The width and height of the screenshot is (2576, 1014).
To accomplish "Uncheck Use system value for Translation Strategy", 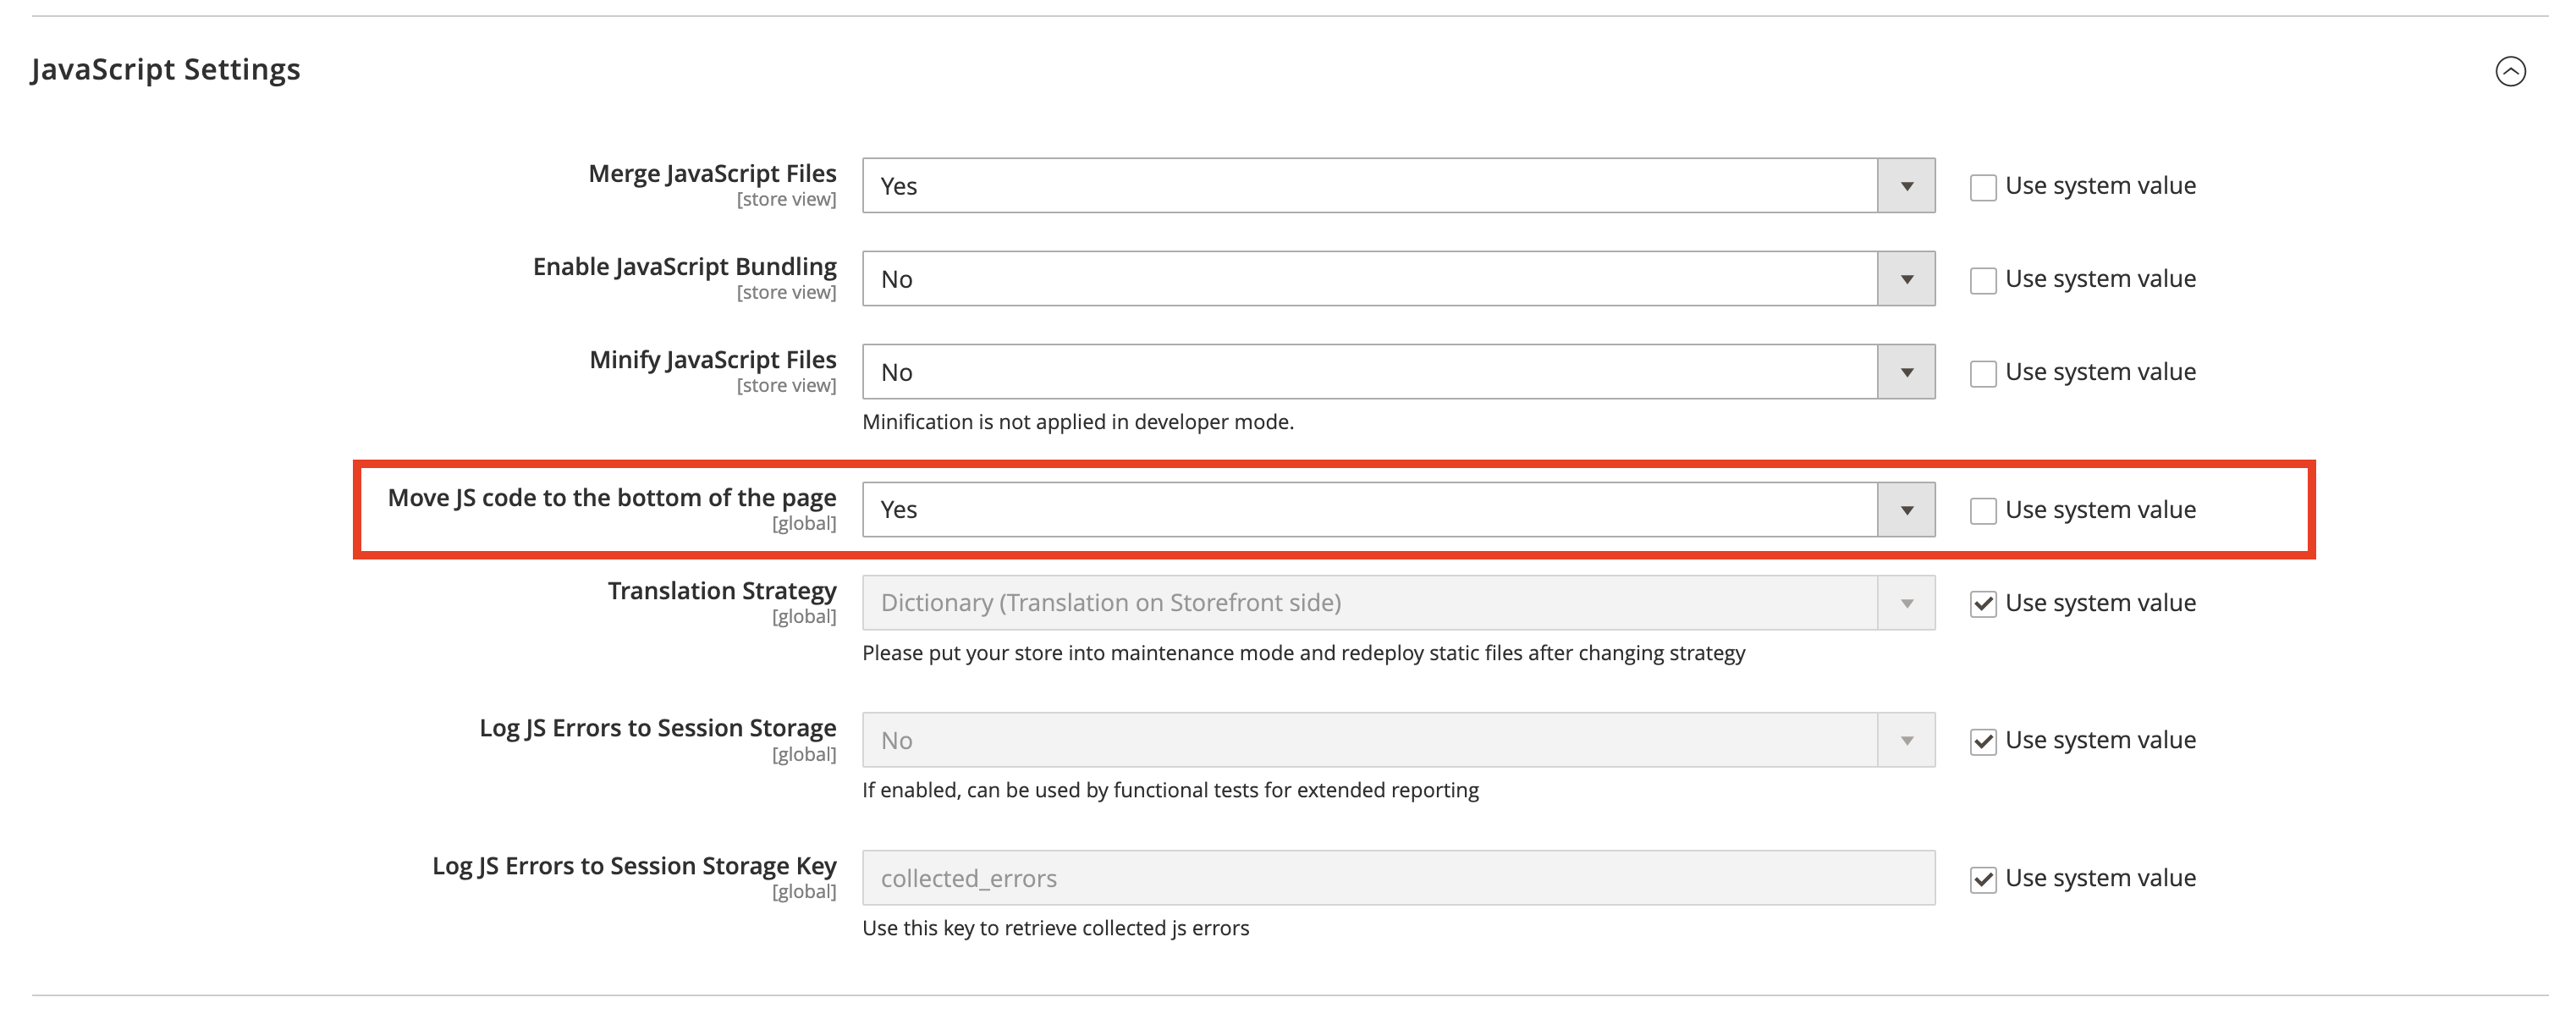I will coord(1982,603).
